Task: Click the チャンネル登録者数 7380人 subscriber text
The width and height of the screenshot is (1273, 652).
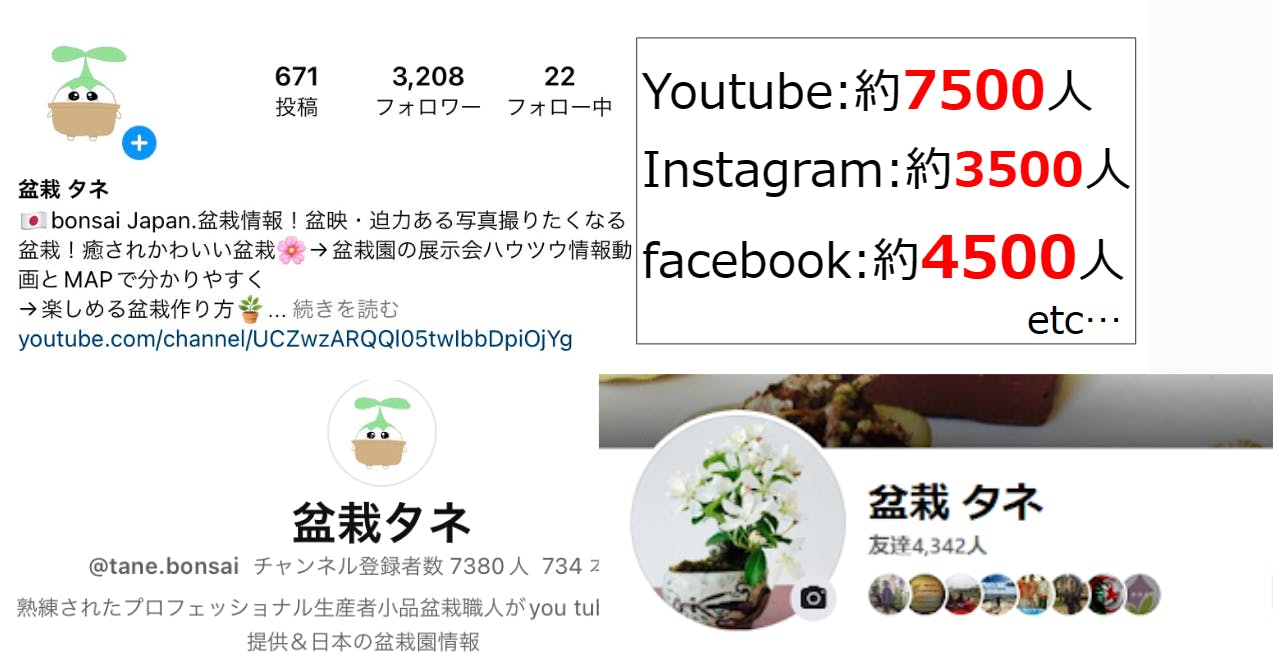Action: 391,566
